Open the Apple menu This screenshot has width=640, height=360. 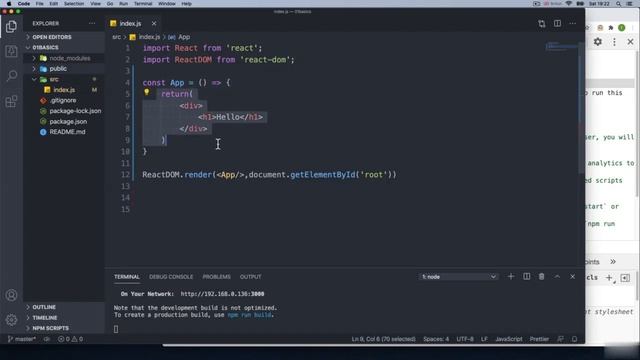pyautogui.click(x=9, y=3)
